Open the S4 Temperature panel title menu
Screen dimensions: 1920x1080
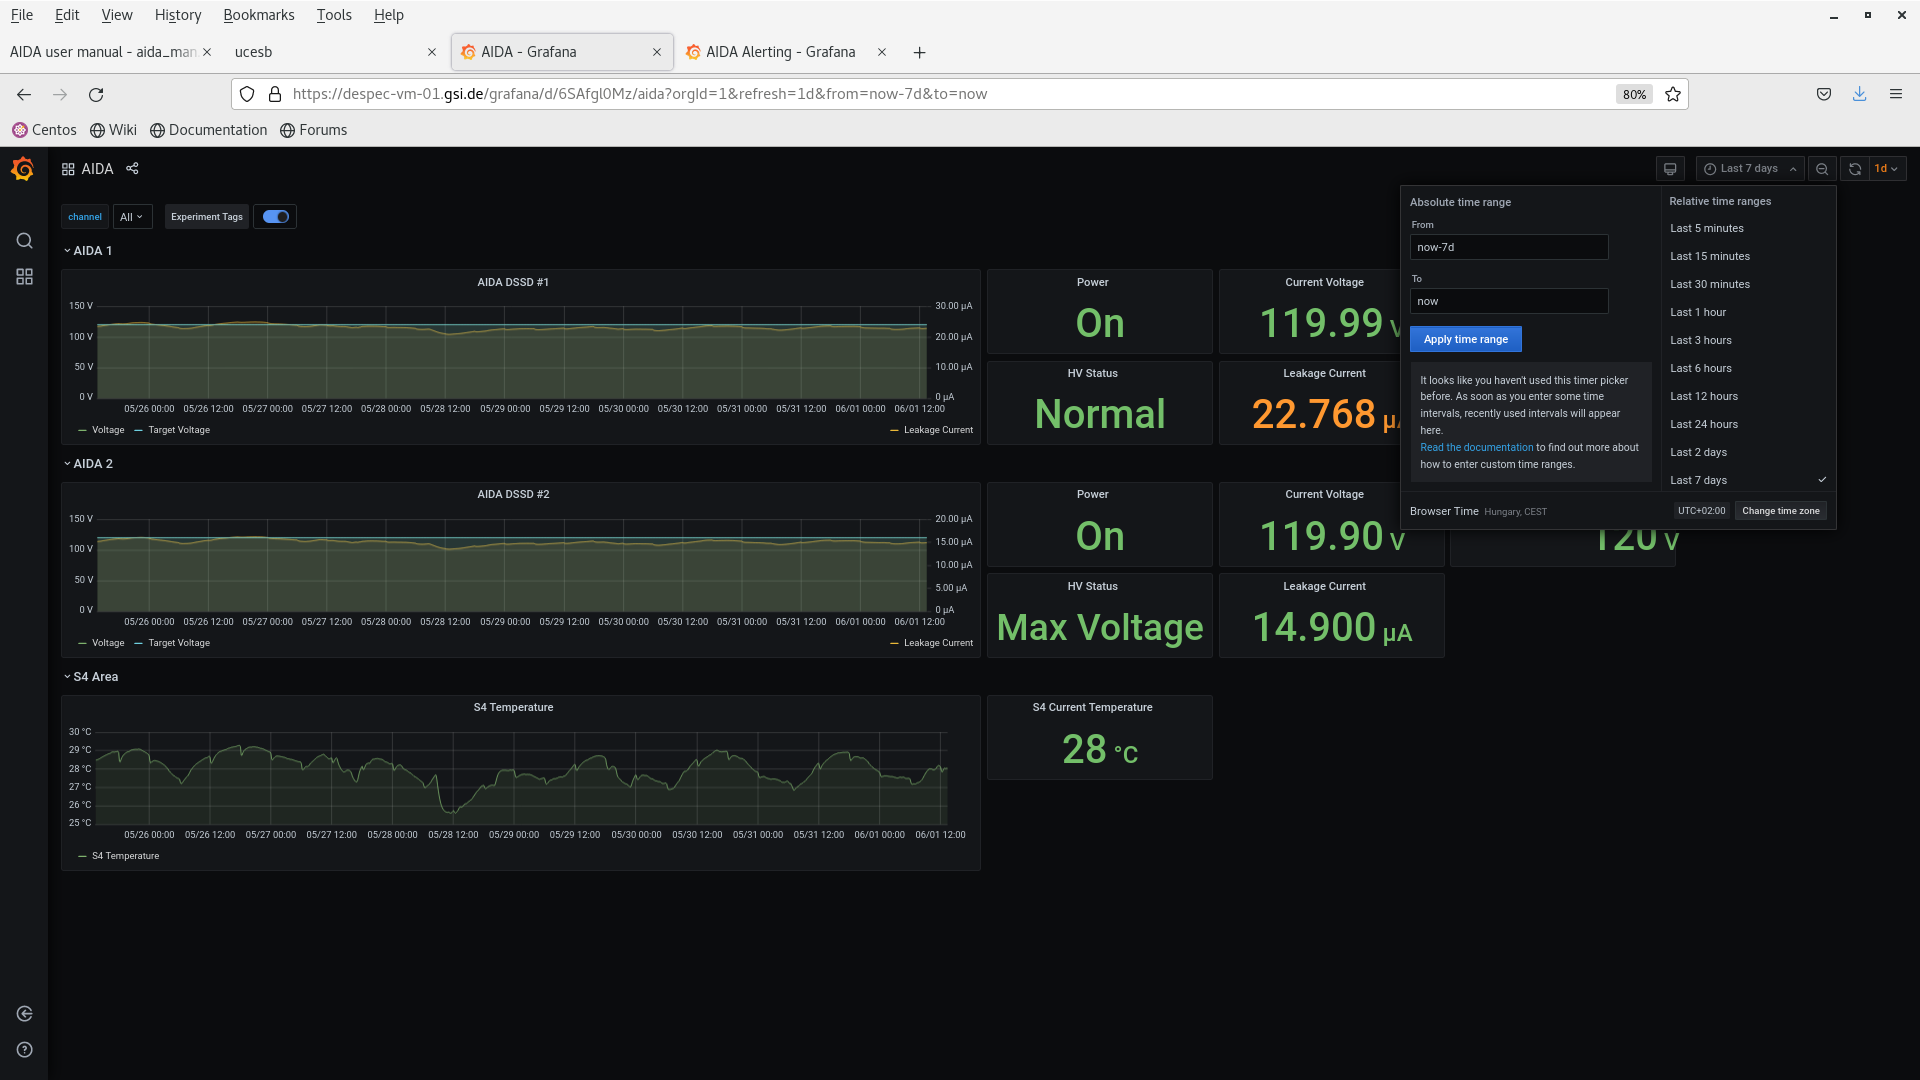513,707
